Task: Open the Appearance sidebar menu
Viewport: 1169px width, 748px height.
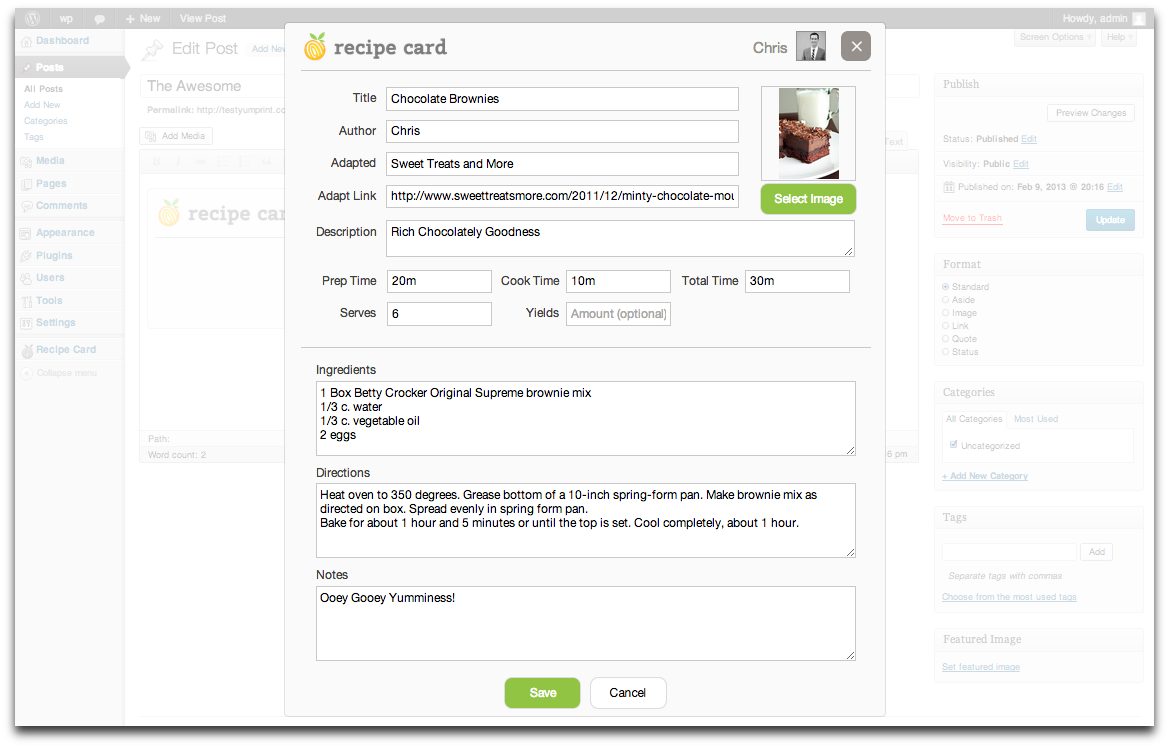Action: coord(65,233)
